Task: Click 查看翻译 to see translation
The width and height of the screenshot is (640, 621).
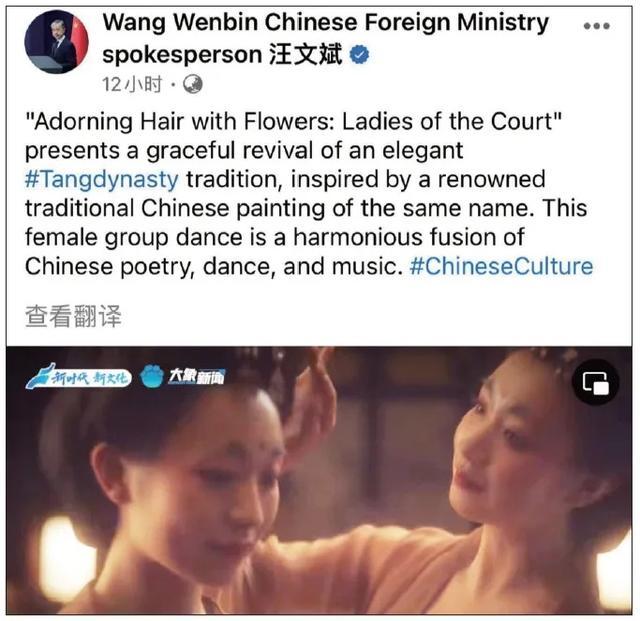Action: coord(73,316)
